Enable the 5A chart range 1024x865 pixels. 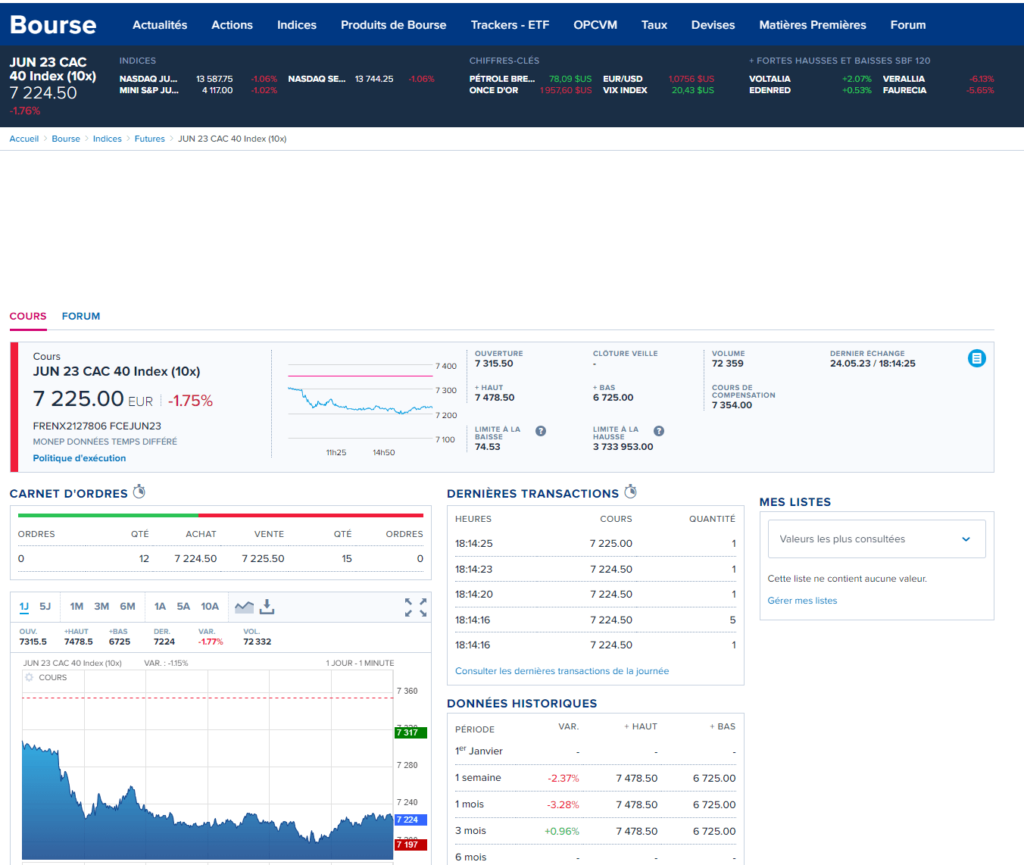[184, 606]
